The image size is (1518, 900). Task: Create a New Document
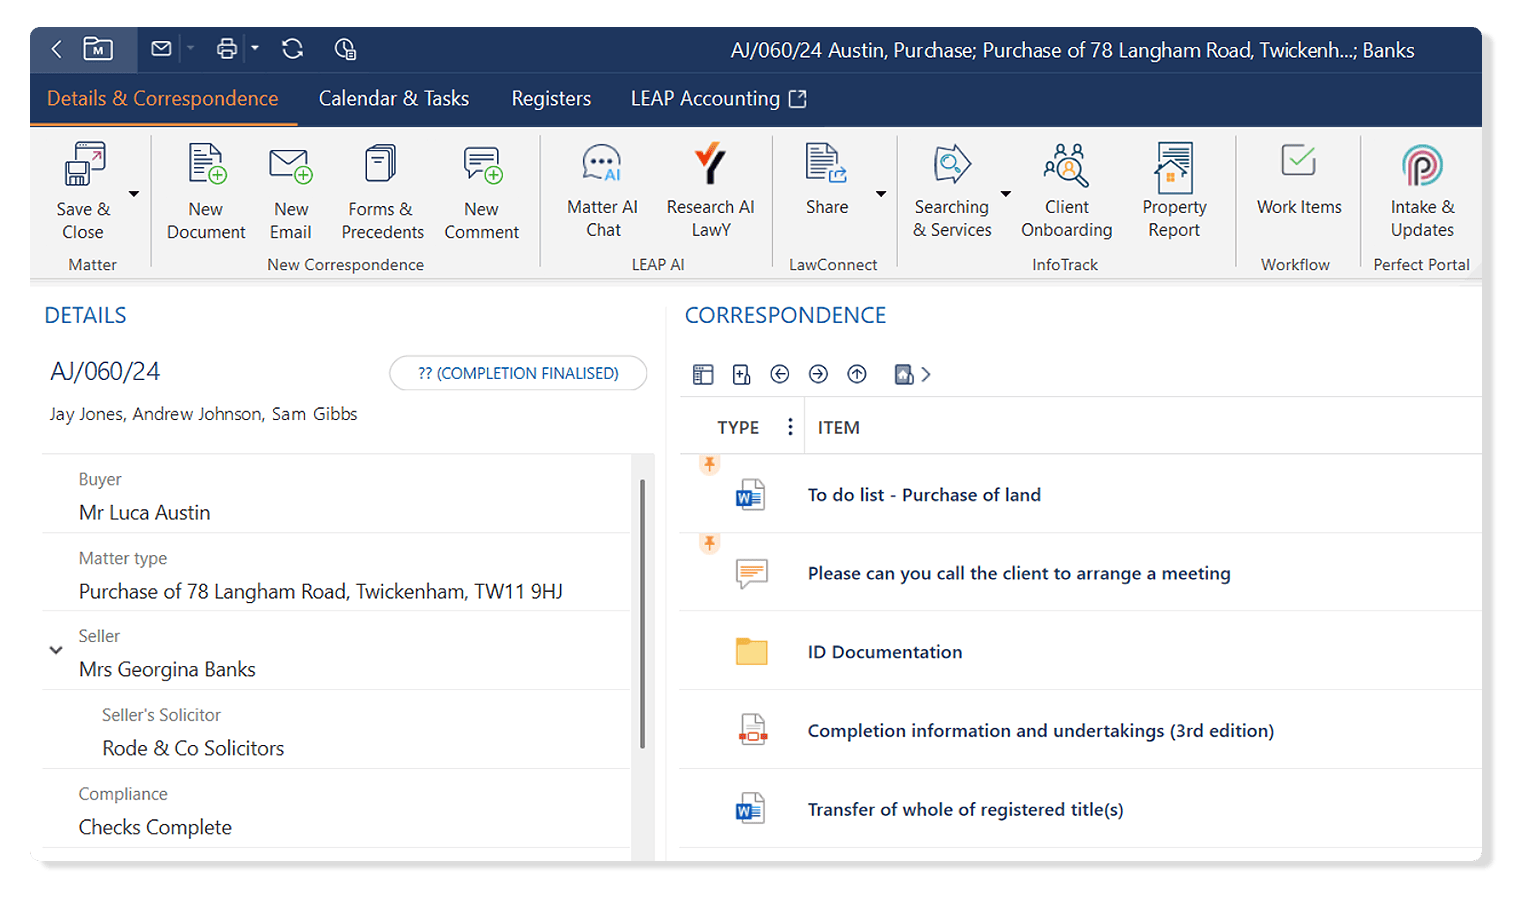coord(206,192)
